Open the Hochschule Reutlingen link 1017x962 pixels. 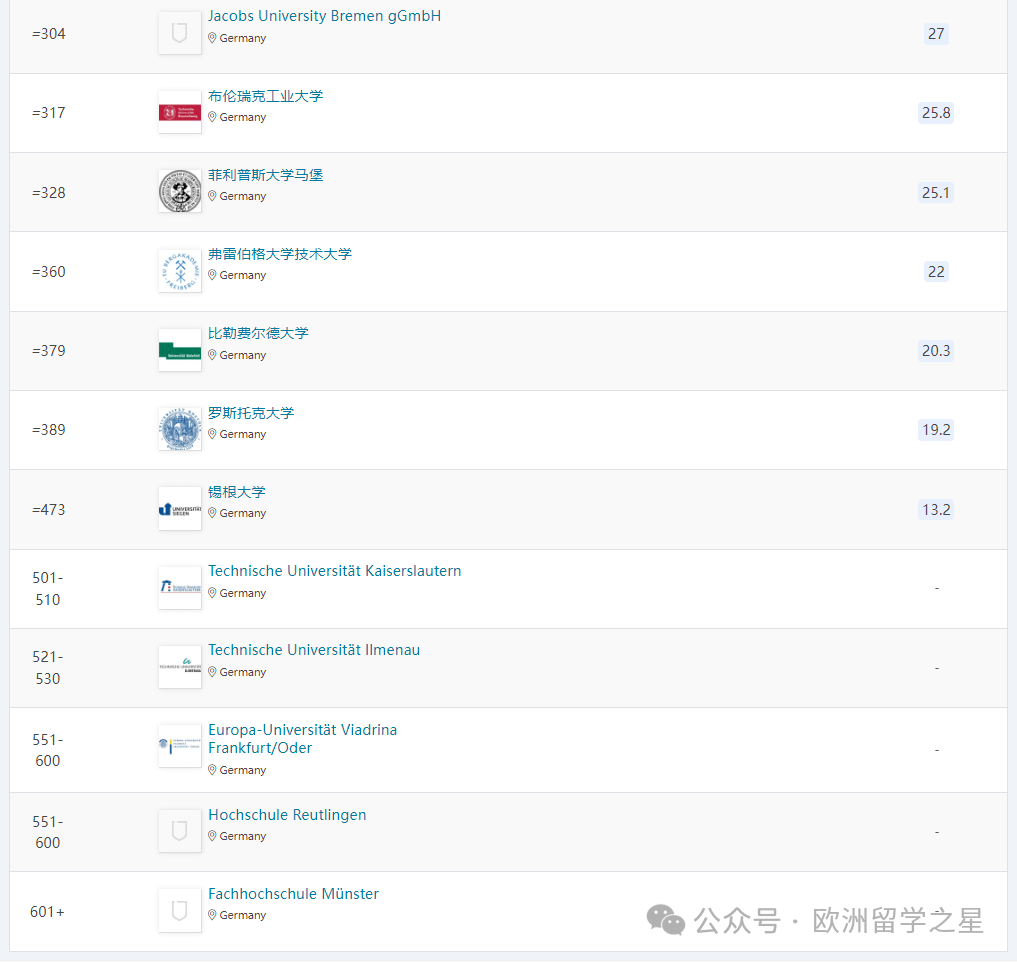(287, 815)
